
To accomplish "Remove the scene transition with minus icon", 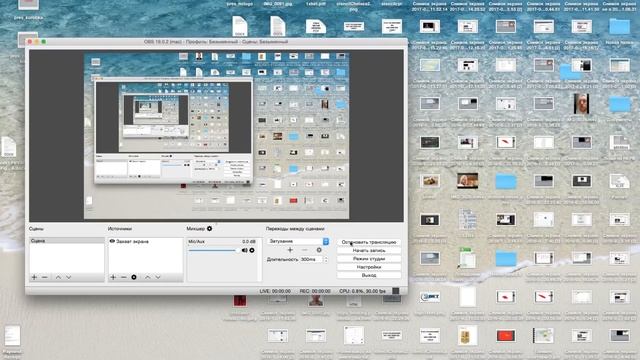I will point(304,250).
